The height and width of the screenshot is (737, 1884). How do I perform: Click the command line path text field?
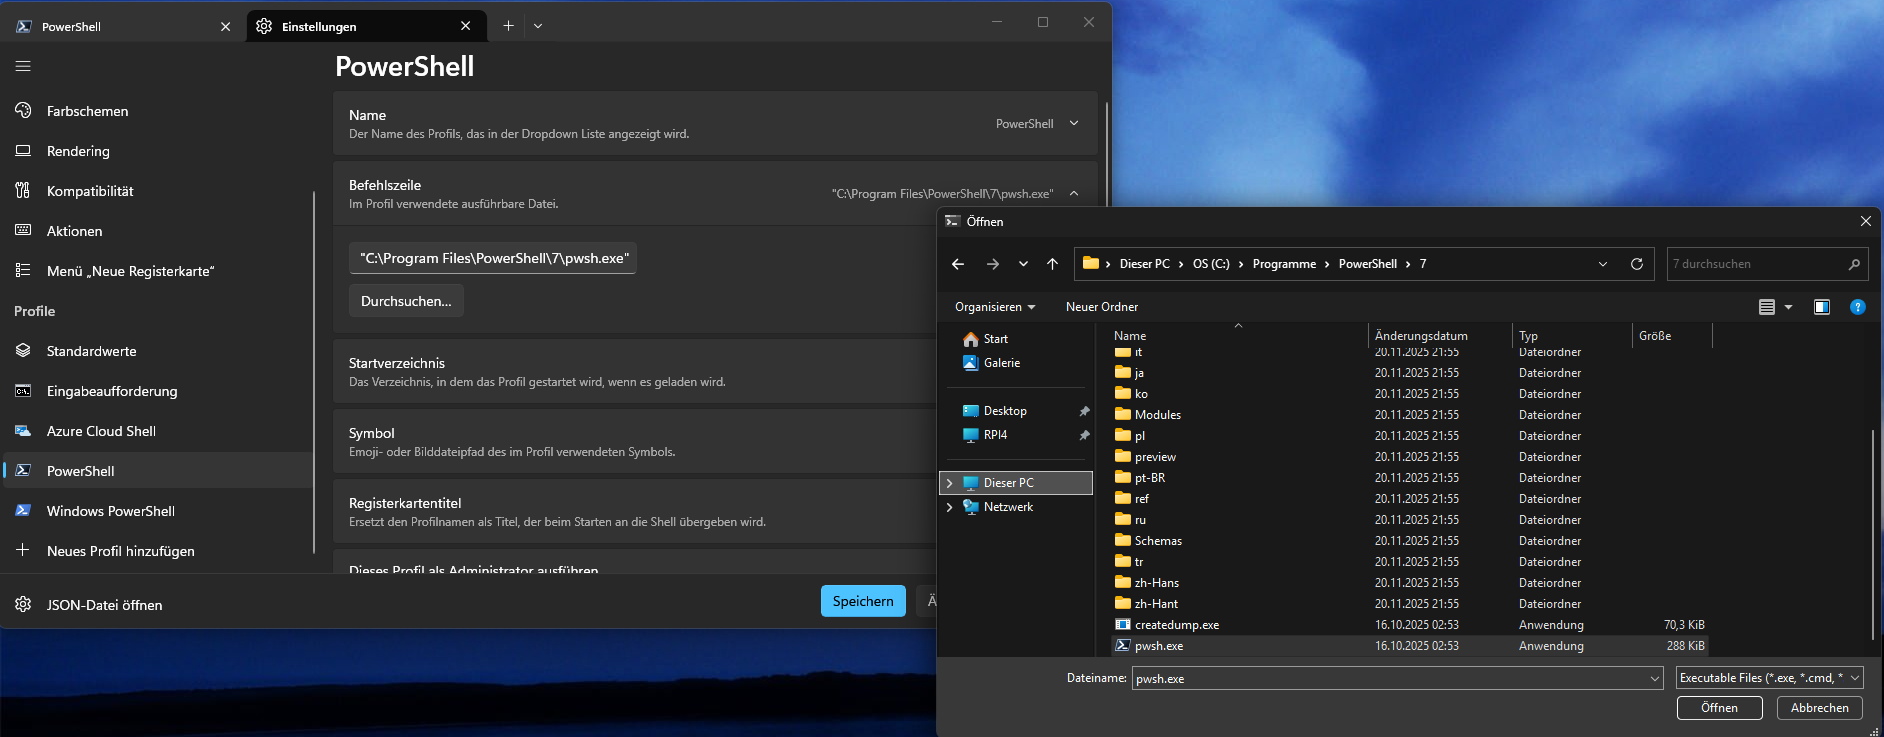pyautogui.click(x=493, y=258)
